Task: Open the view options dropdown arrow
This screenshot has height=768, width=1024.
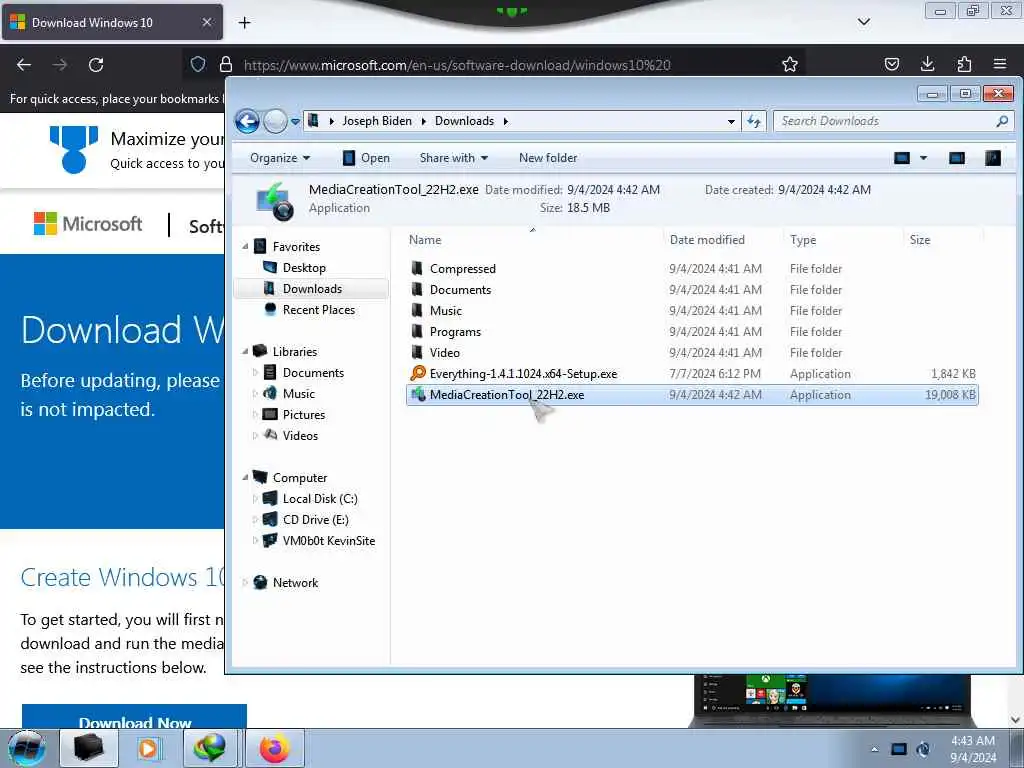Action: click(x=923, y=158)
